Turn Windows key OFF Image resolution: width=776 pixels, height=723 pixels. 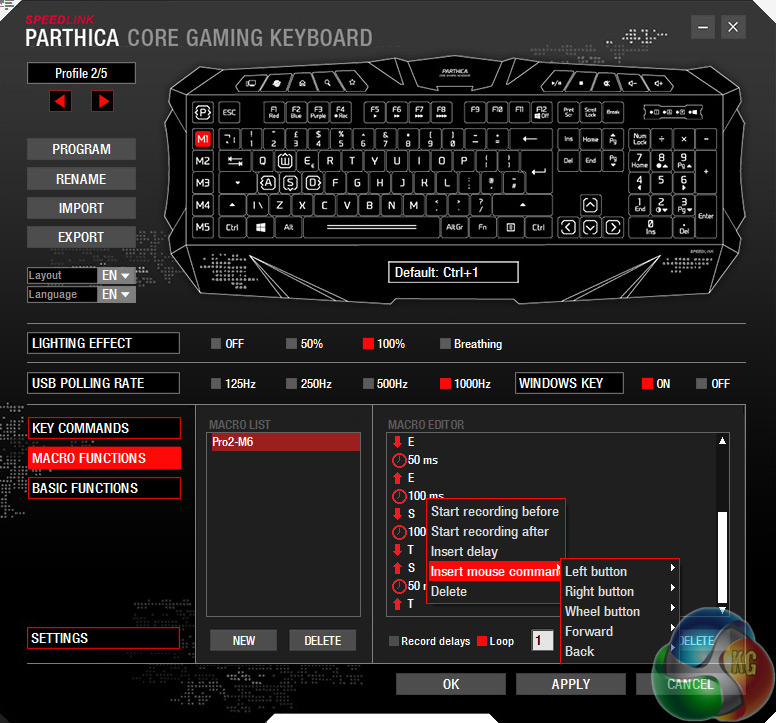point(702,384)
